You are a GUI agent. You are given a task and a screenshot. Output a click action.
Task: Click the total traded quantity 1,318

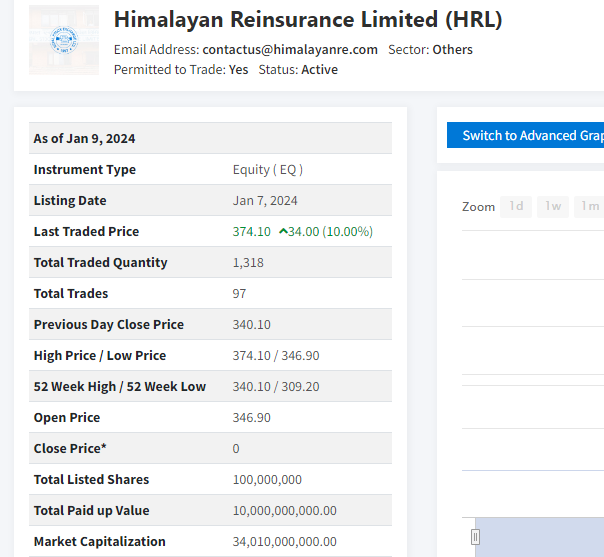pyautogui.click(x=248, y=263)
